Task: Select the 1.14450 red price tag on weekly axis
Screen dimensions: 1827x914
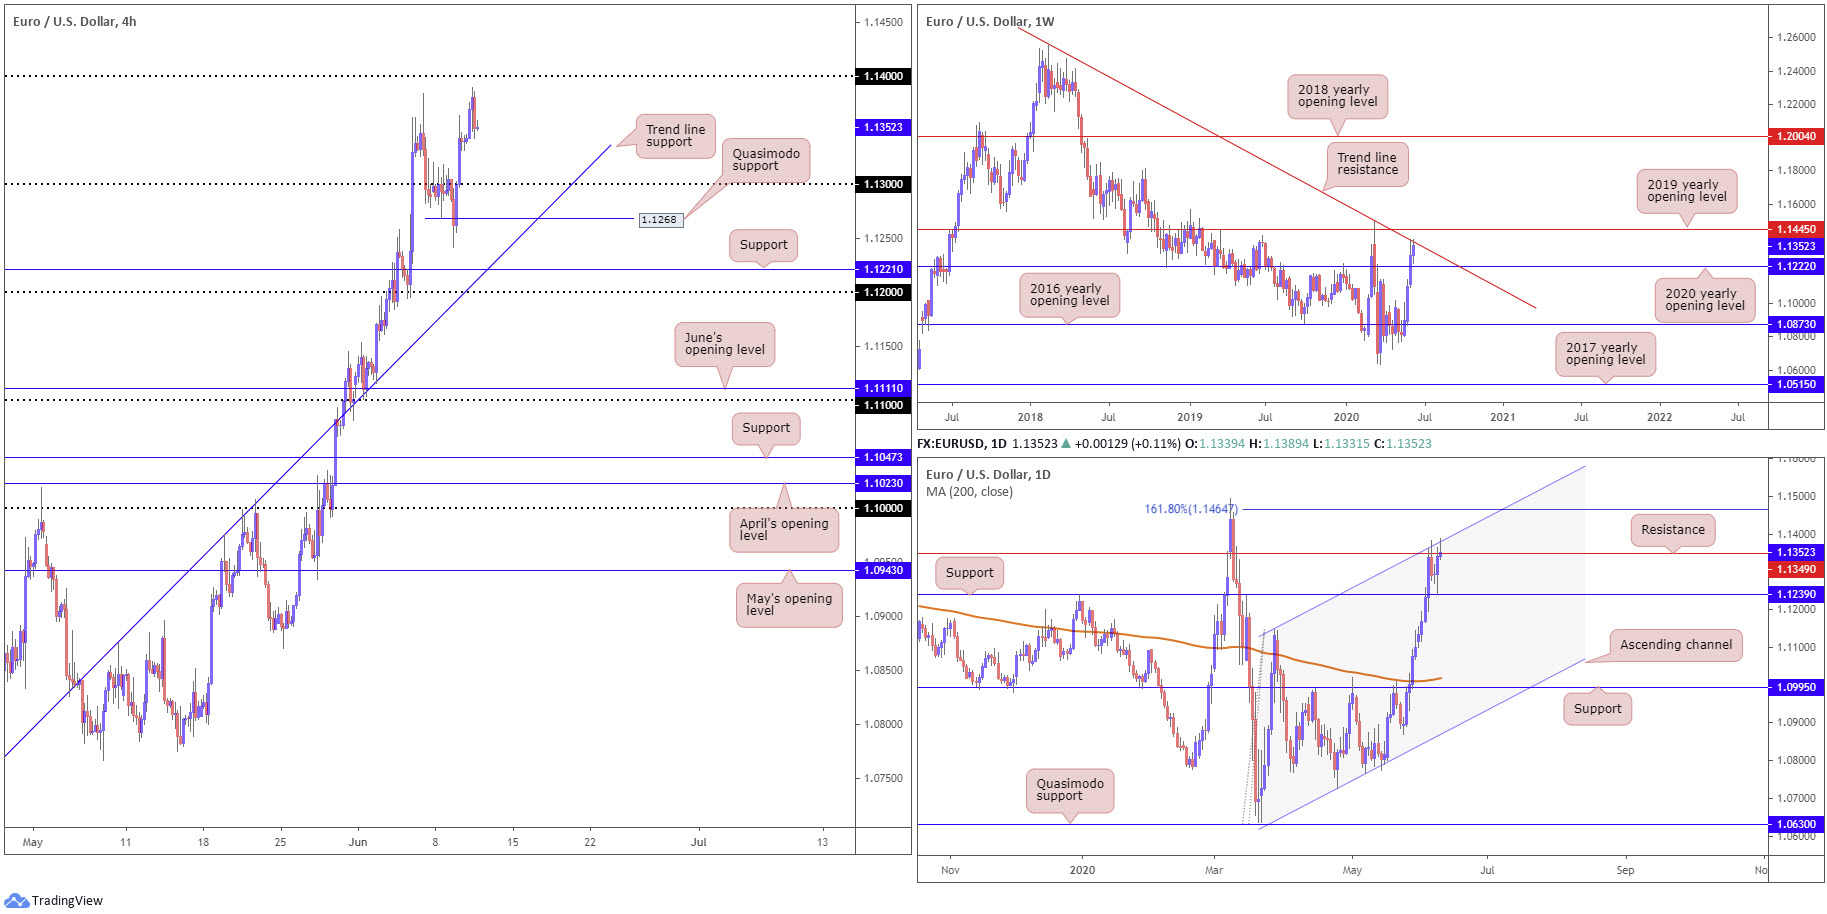Action: coord(1796,229)
